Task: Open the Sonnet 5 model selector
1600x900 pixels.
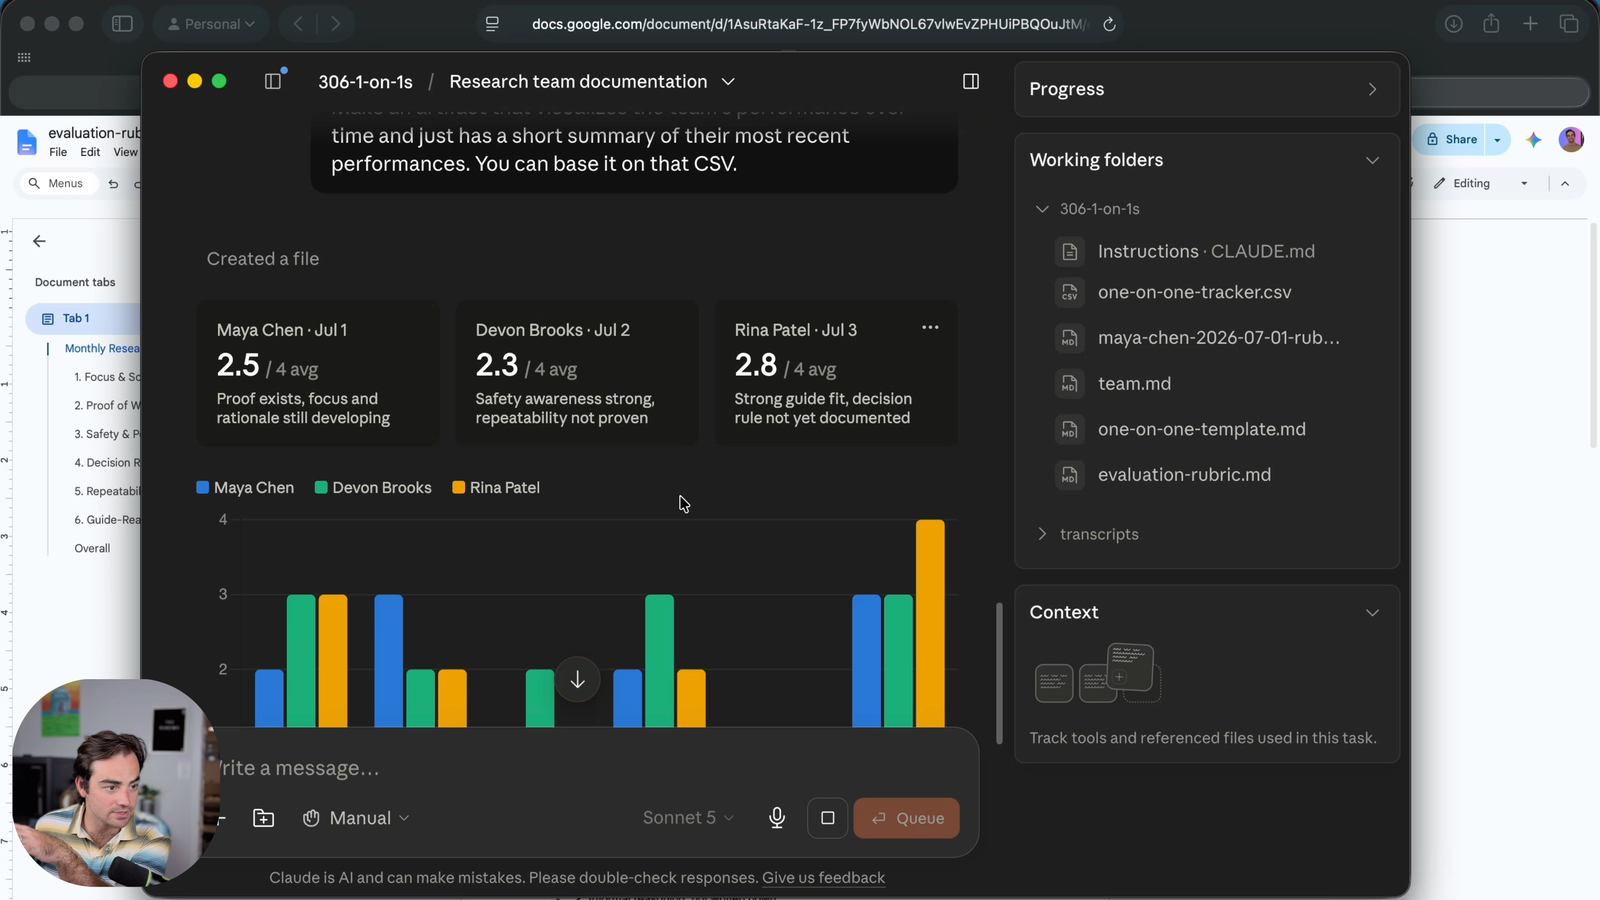Action: 688,818
